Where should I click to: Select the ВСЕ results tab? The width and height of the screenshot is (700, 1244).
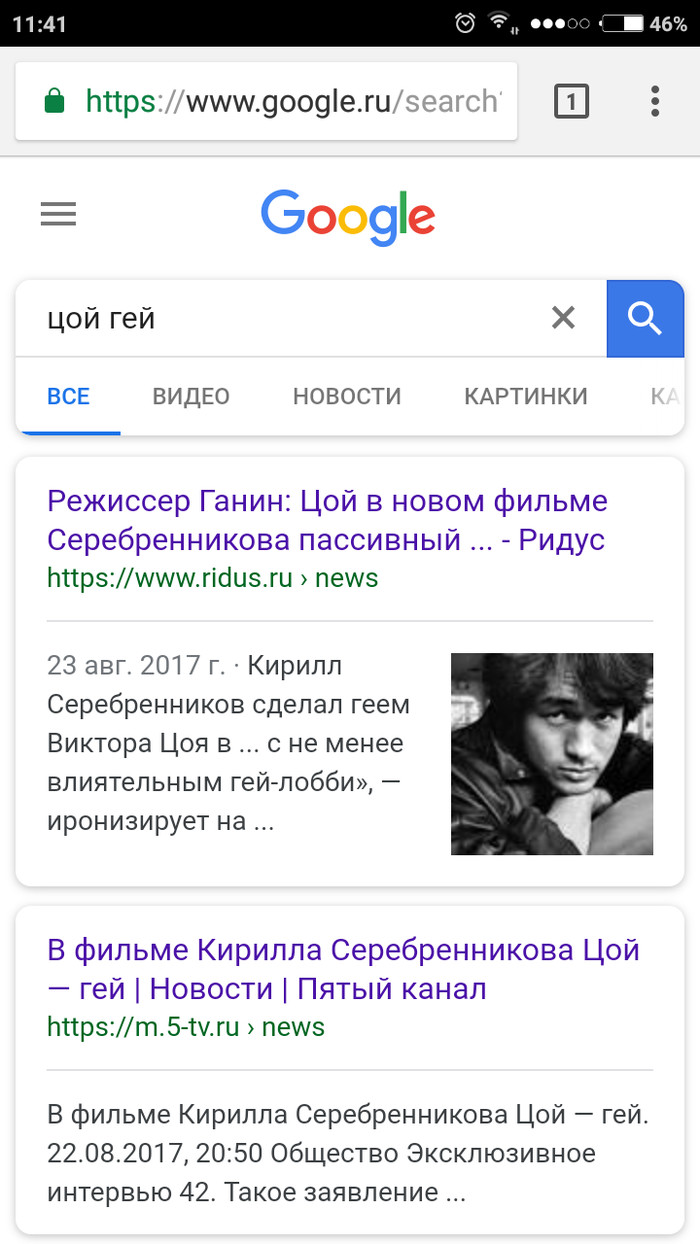(x=69, y=396)
